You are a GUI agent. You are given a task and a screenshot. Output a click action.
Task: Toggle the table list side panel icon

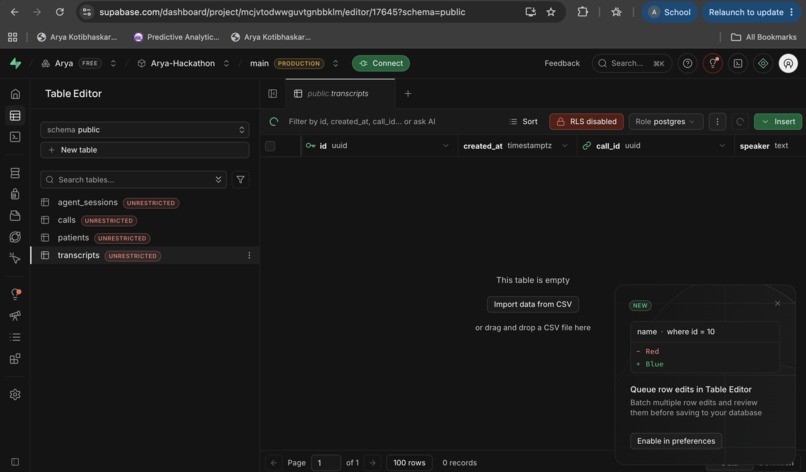click(272, 94)
